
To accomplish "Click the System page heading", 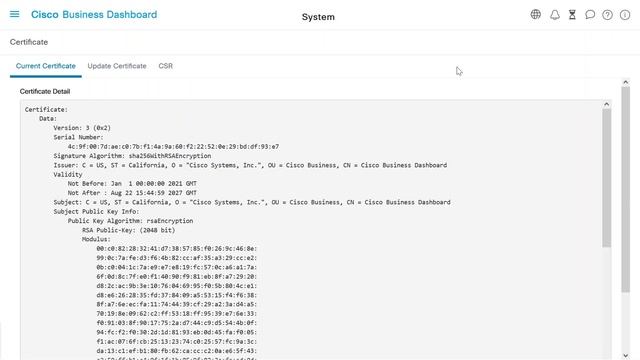I will coord(318,17).
